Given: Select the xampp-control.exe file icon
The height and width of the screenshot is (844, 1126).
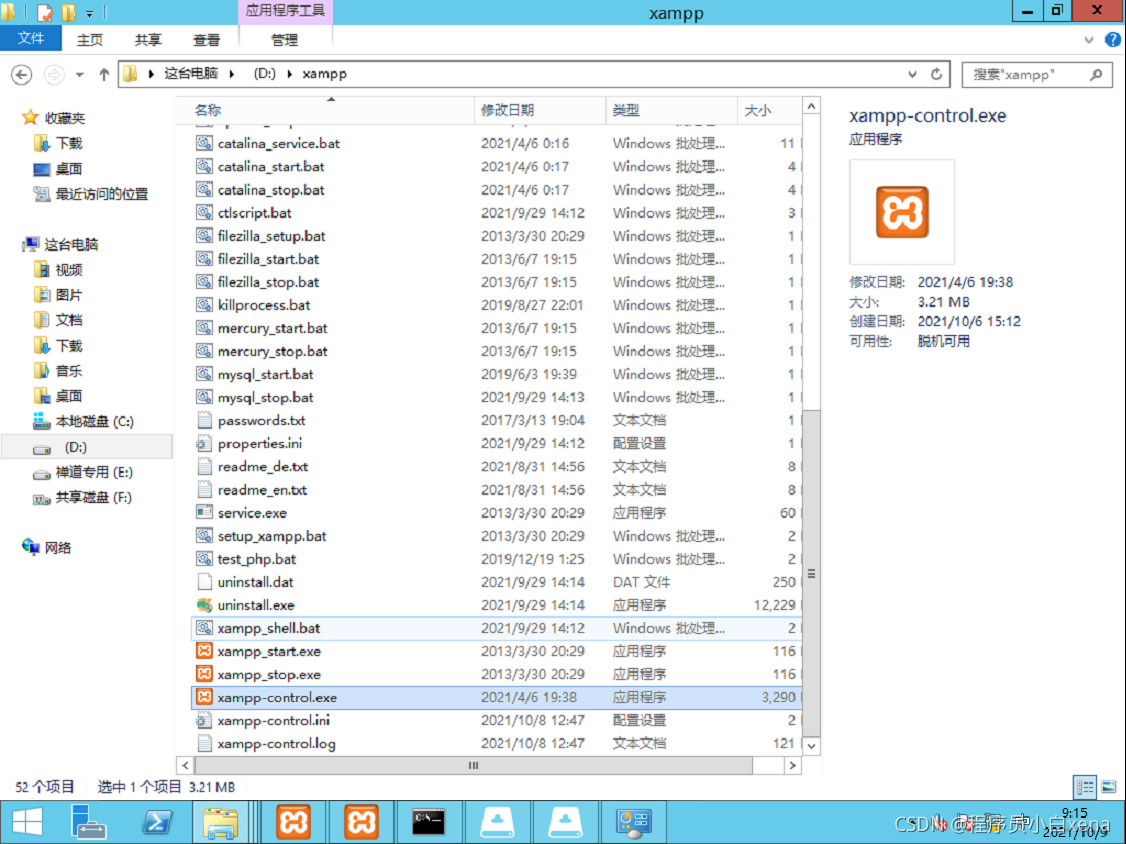Looking at the screenshot, I should click(x=205, y=697).
